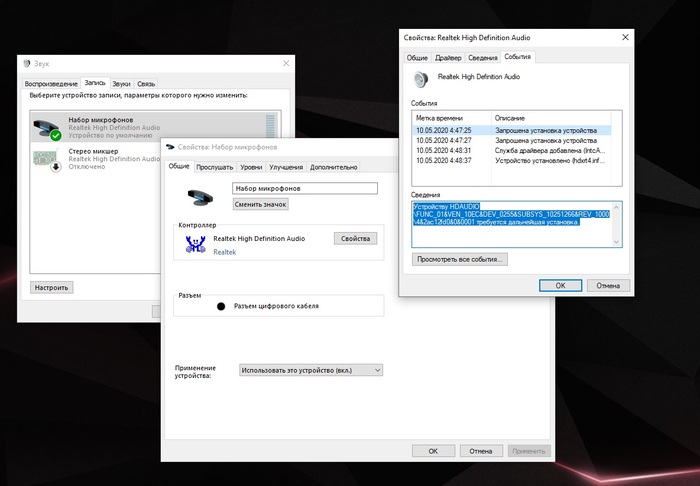Click the speaker icon in the Realtek properties window
Image resolution: width=700 pixels, height=486 pixels.
click(x=421, y=79)
